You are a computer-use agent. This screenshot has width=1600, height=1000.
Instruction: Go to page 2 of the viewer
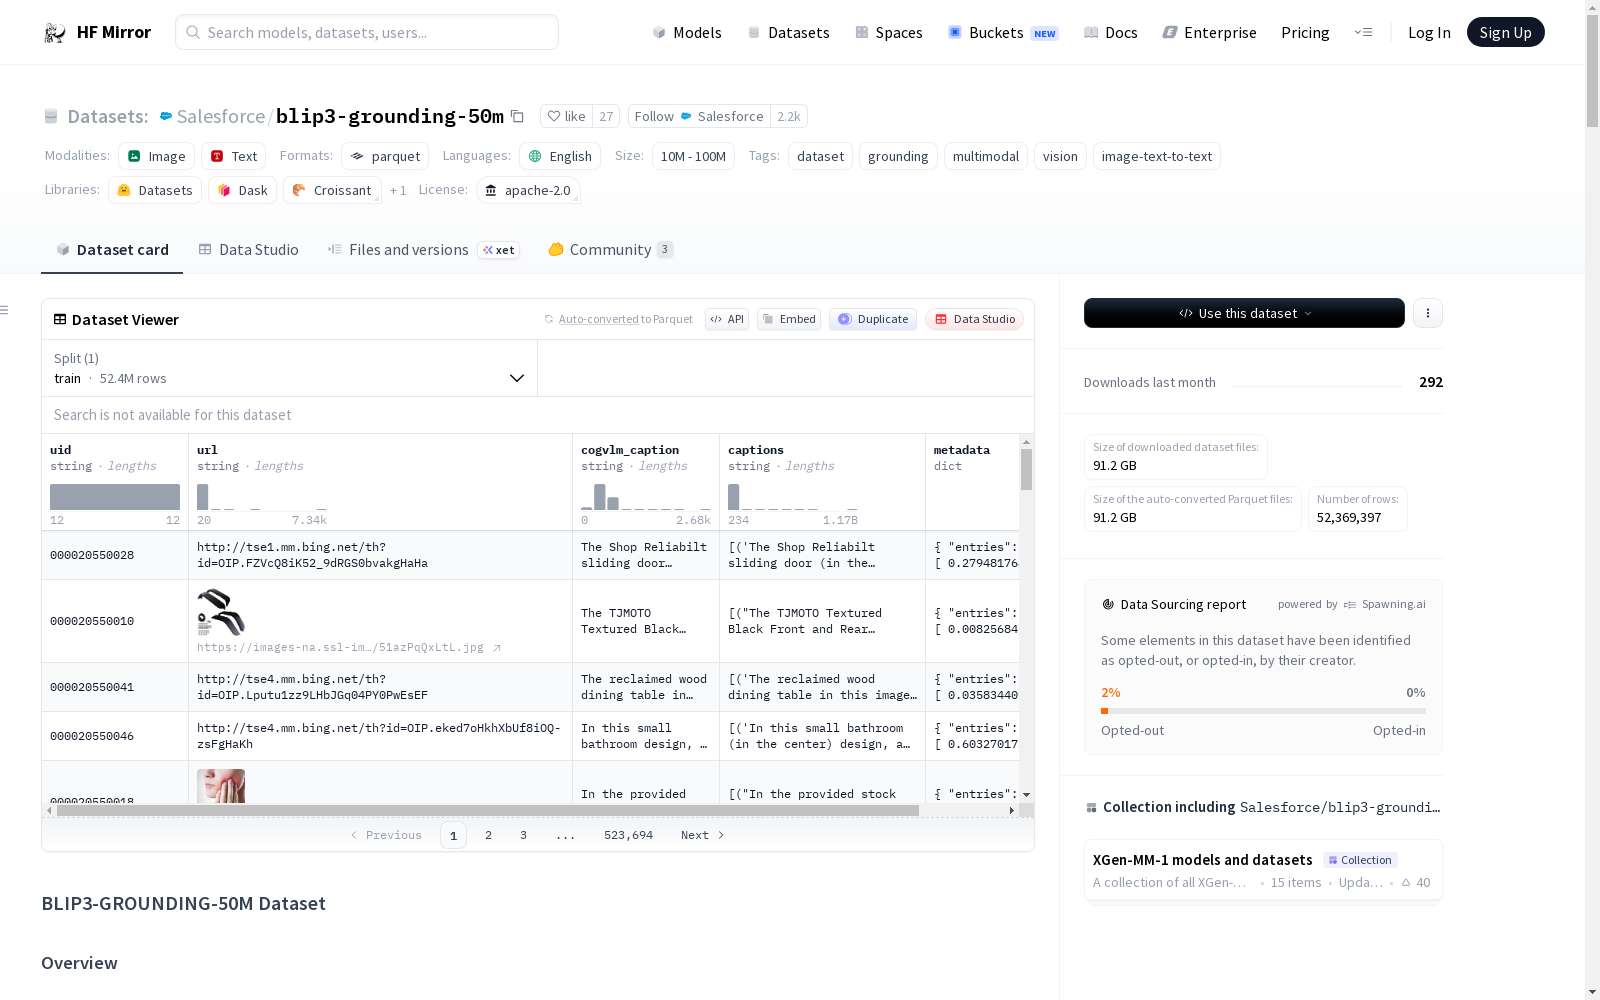(x=488, y=835)
